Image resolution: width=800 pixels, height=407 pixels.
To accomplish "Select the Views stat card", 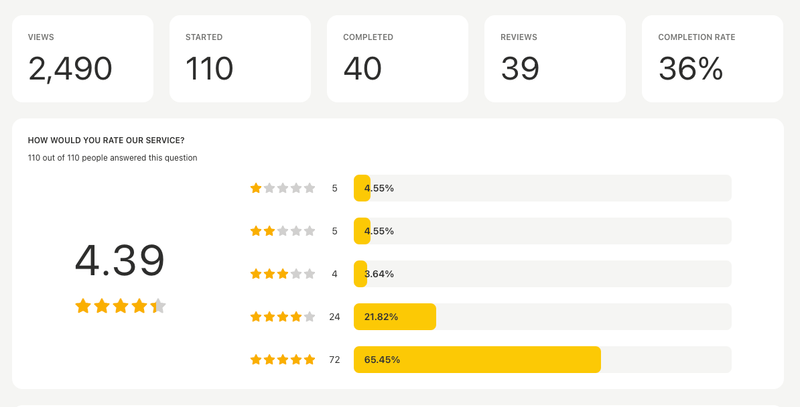I will (x=83, y=58).
